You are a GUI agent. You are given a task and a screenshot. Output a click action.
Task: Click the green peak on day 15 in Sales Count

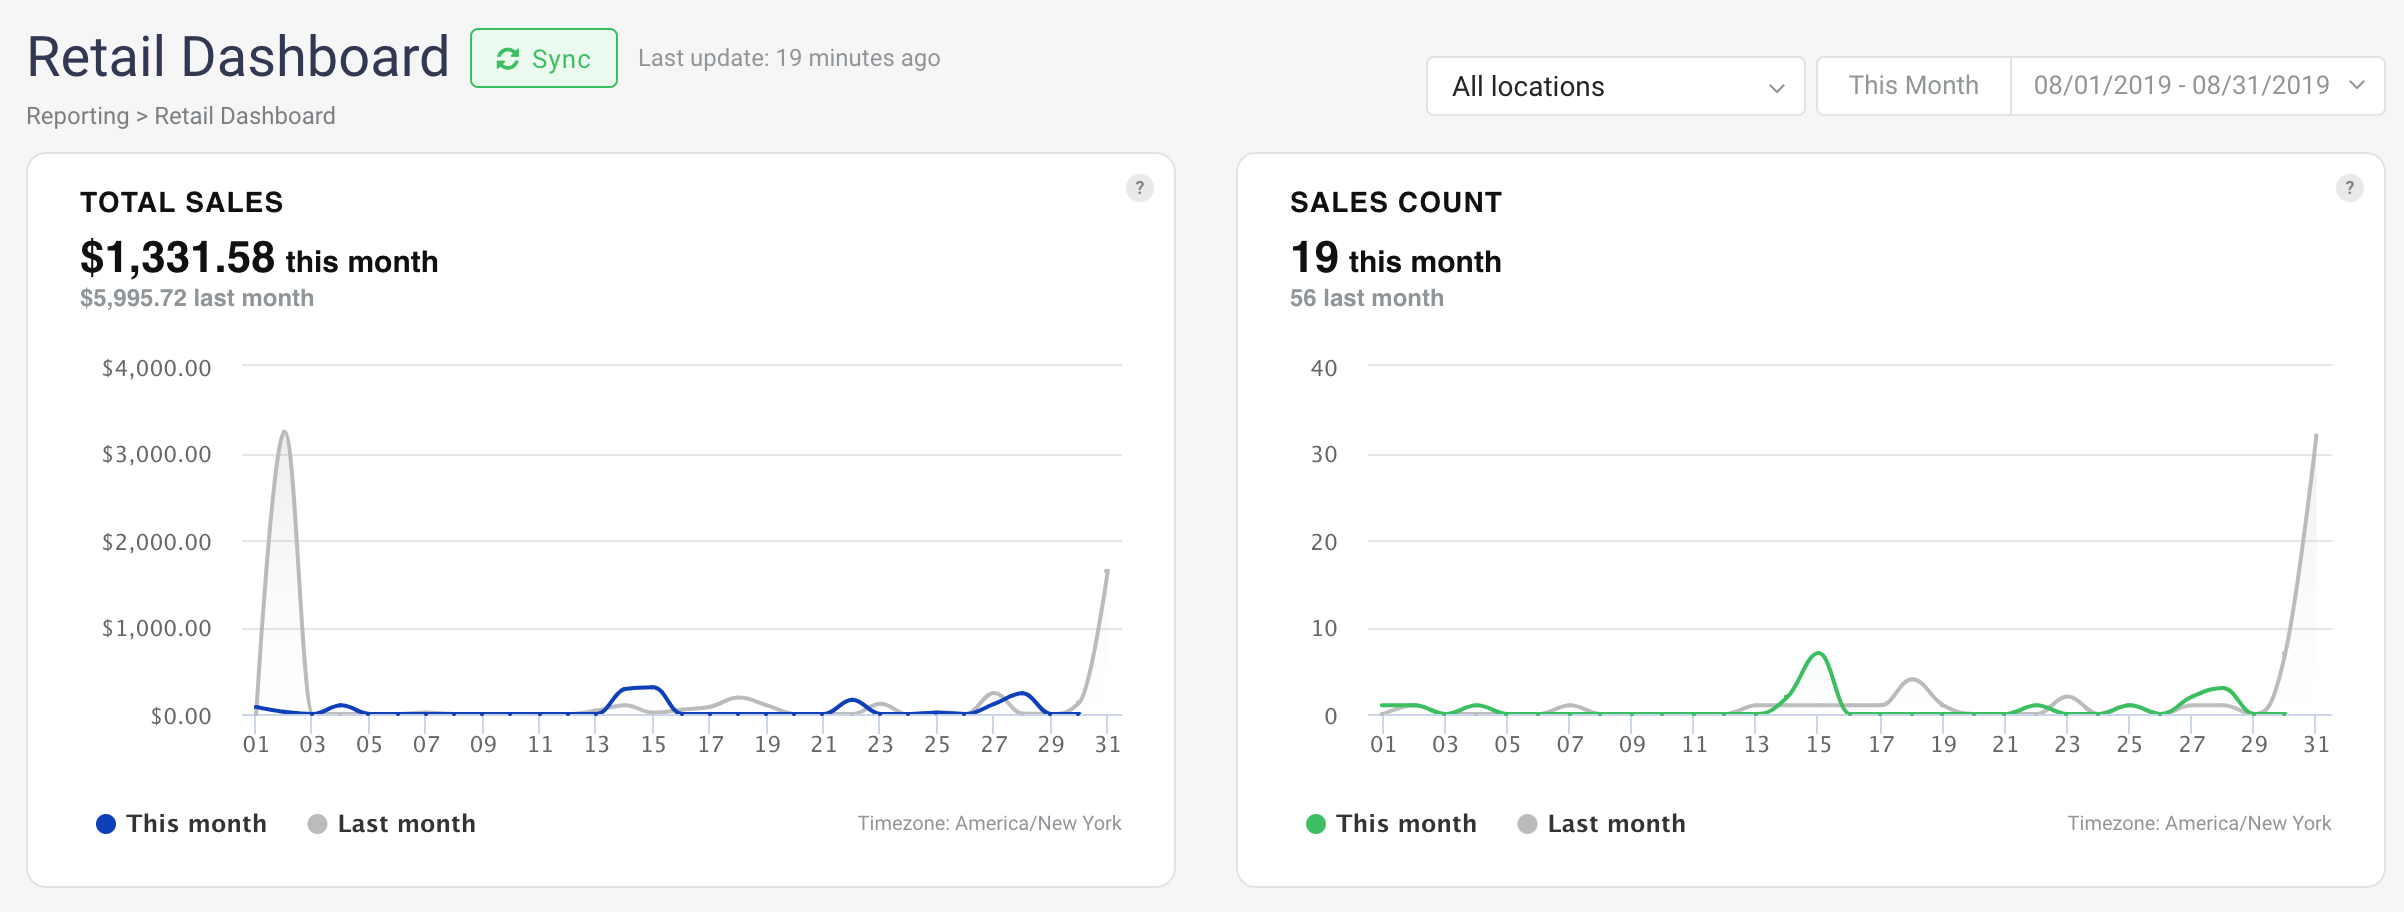(x=1819, y=655)
